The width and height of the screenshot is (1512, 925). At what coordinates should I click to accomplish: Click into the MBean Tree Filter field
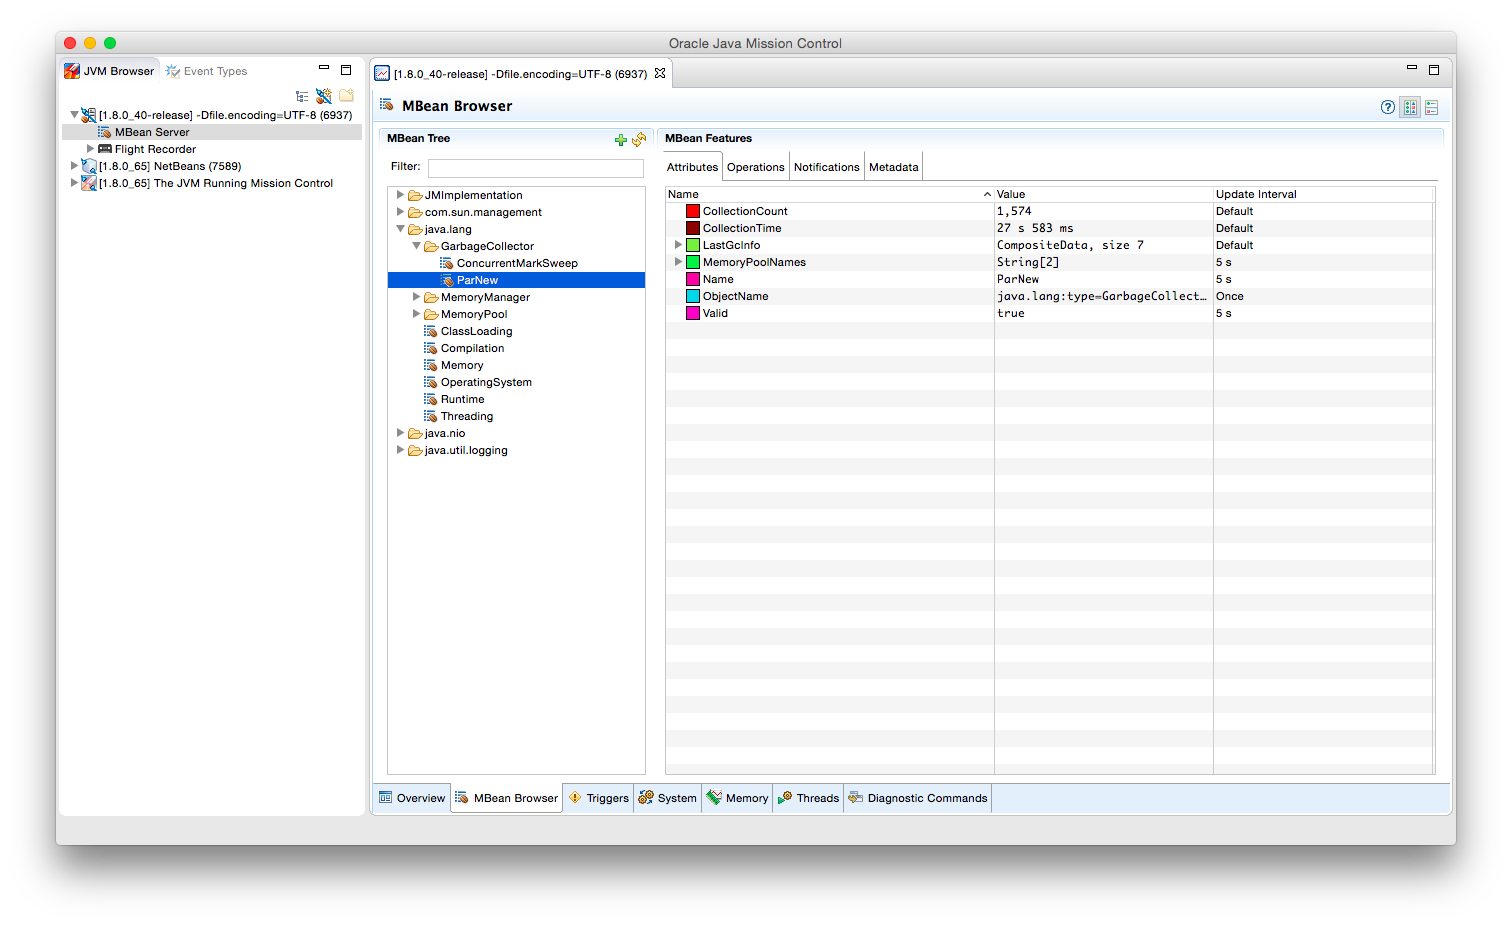pos(536,168)
